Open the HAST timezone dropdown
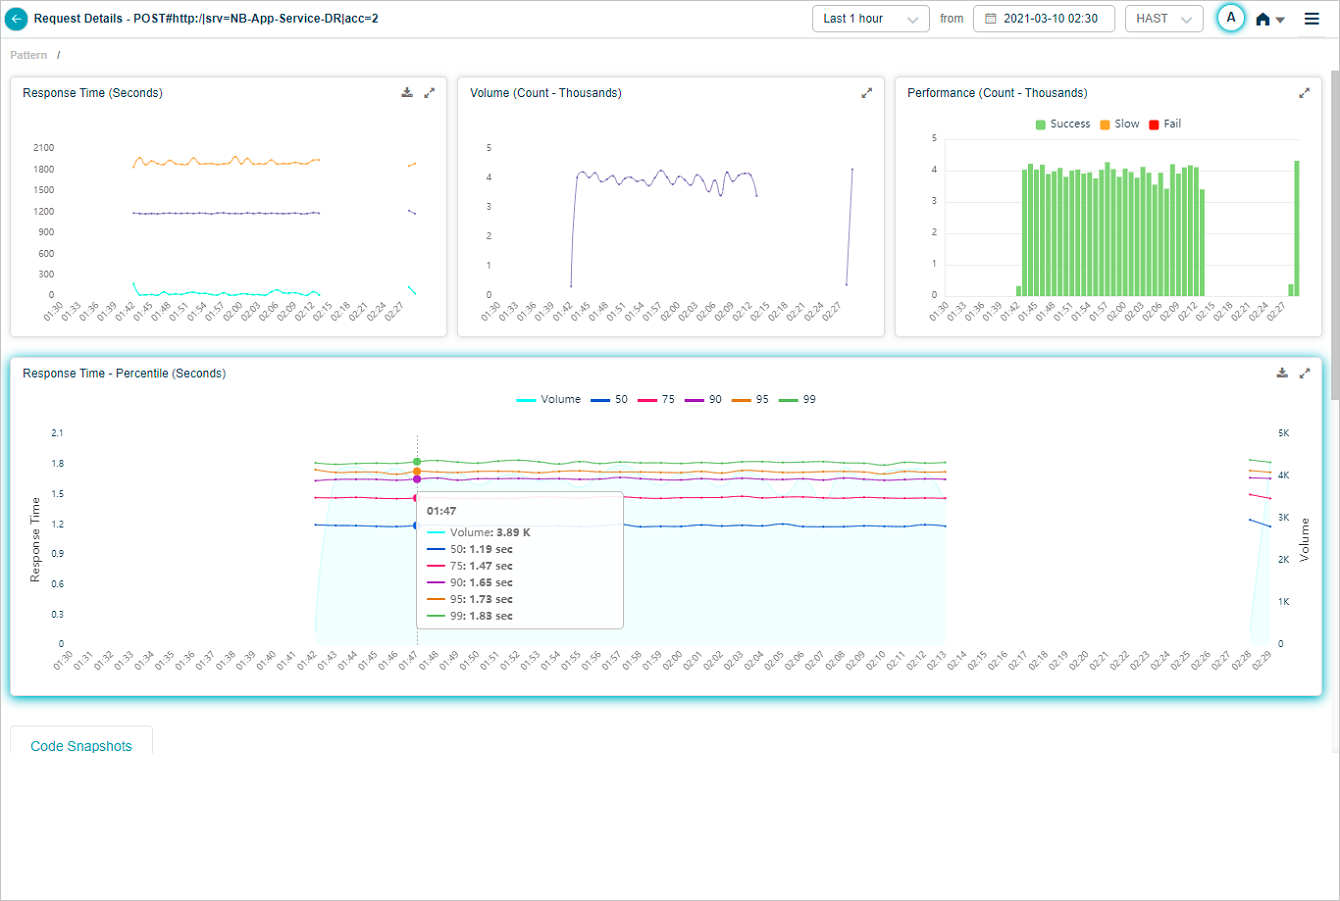 click(1163, 19)
